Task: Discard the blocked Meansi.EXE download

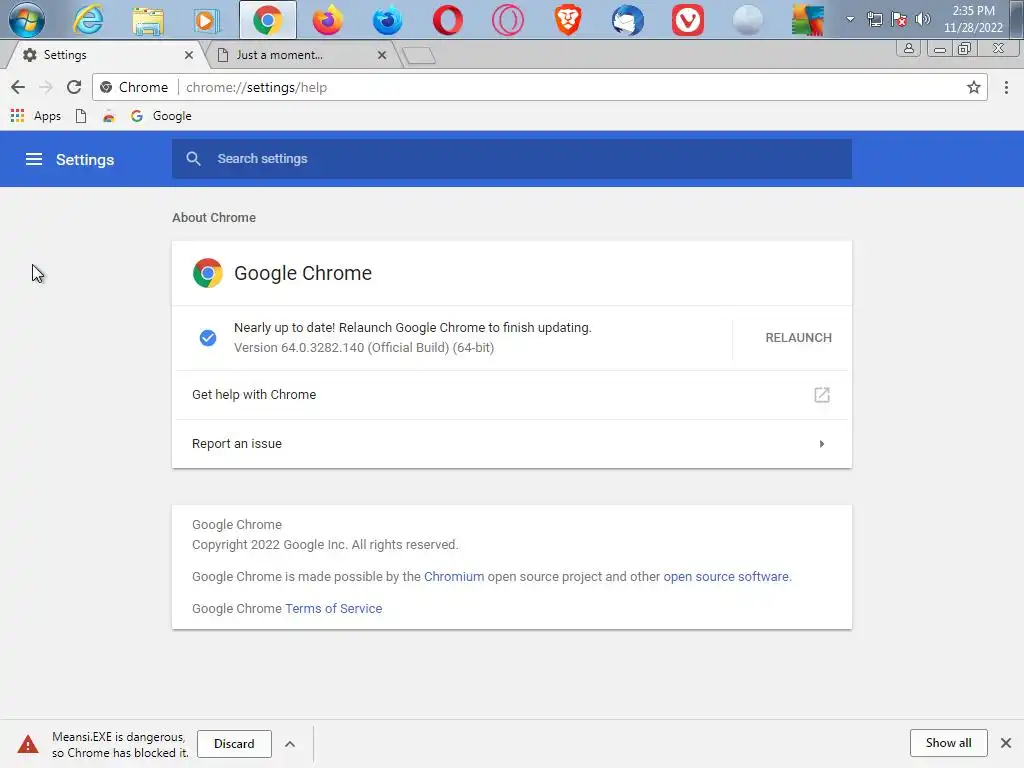Action: pyautogui.click(x=234, y=743)
